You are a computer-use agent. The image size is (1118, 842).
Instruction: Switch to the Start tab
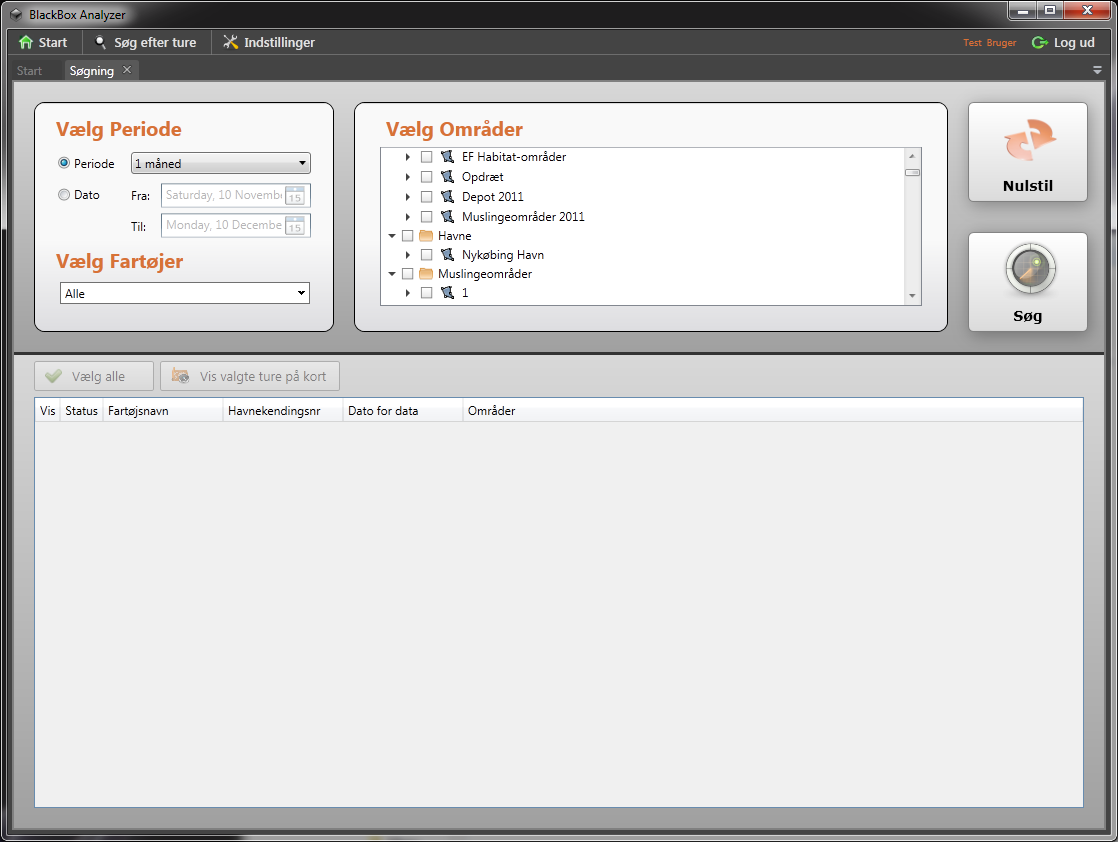click(29, 71)
